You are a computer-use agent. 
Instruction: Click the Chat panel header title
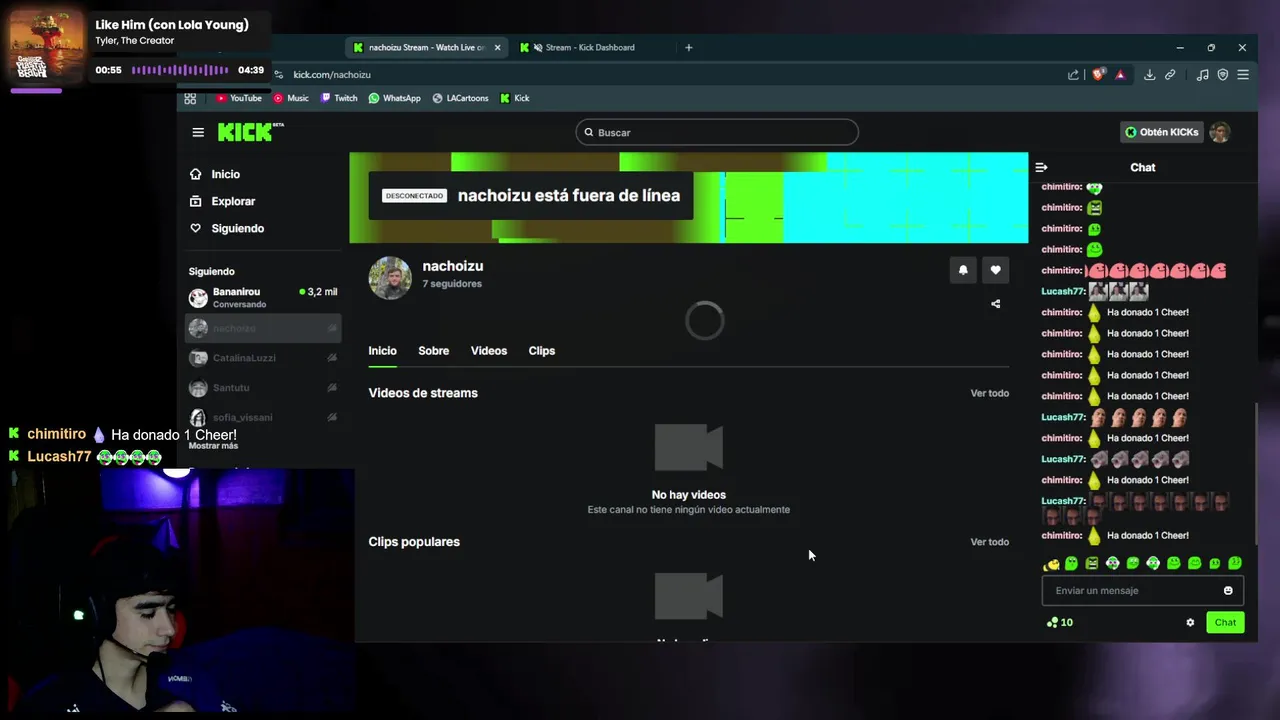1143,167
